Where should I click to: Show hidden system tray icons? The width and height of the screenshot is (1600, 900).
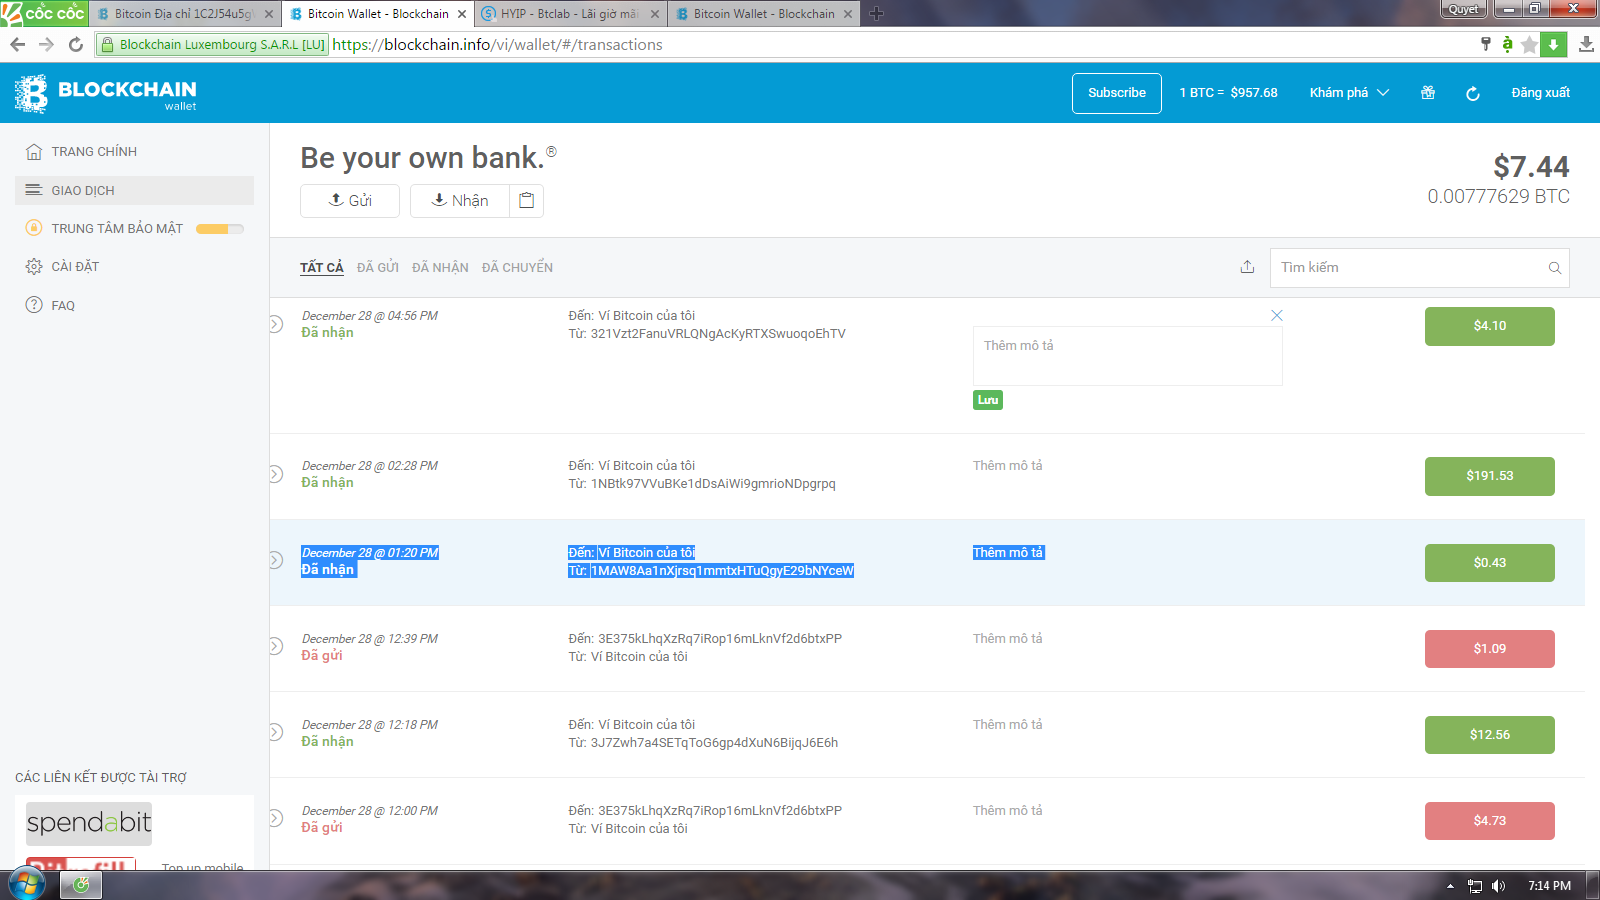pyautogui.click(x=1450, y=886)
